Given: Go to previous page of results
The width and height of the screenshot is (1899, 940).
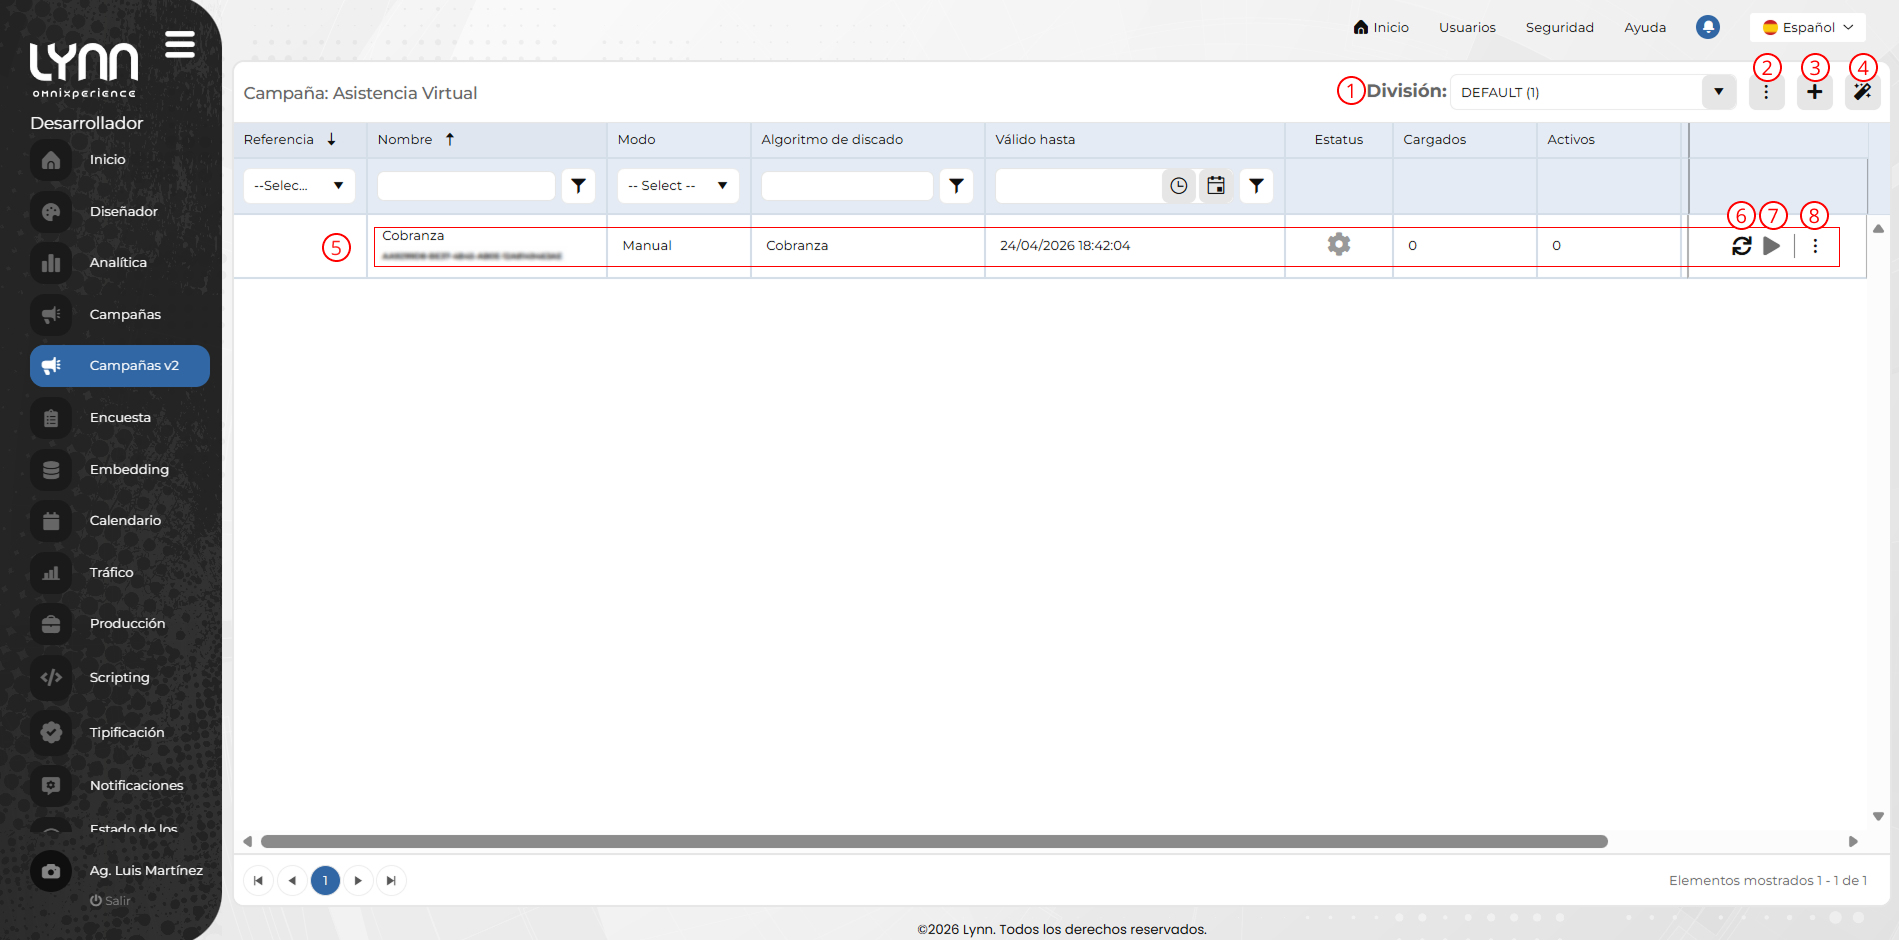Looking at the screenshot, I should click(x=292, y=881).
